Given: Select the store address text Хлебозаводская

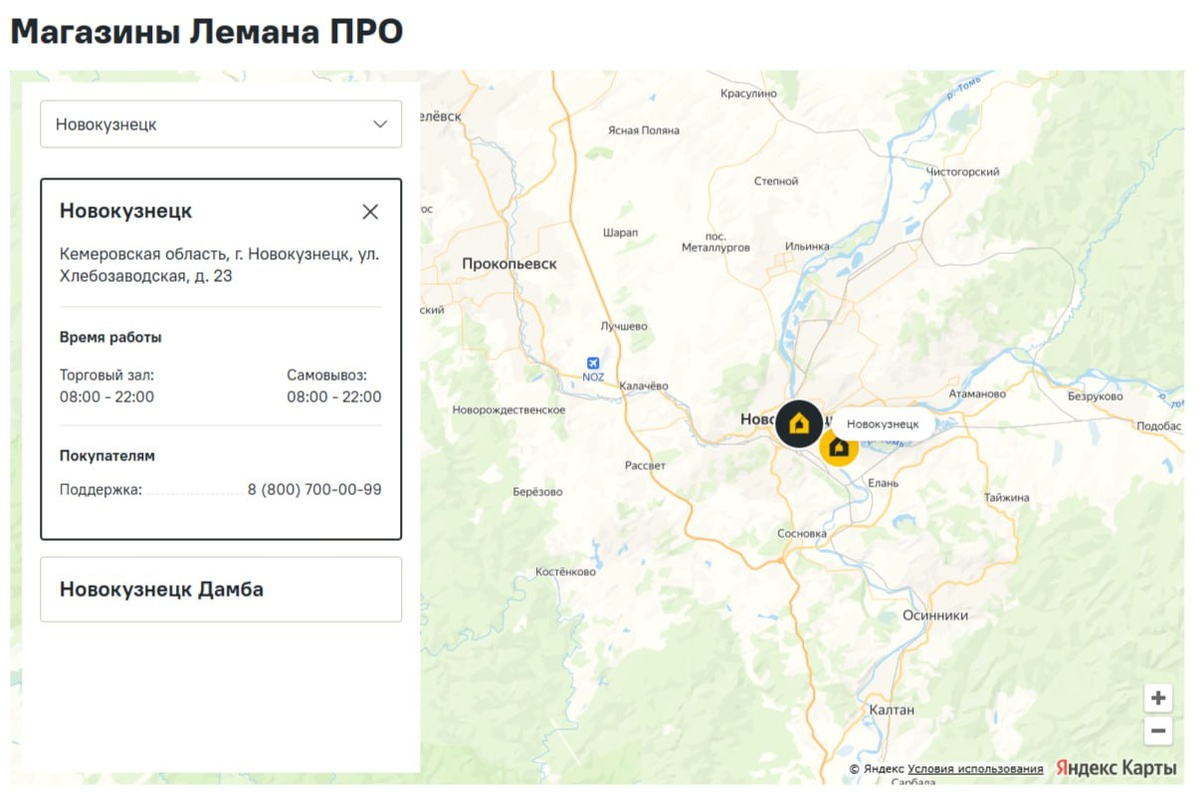Looking at the screenshot, I should (x=112, y=276).
